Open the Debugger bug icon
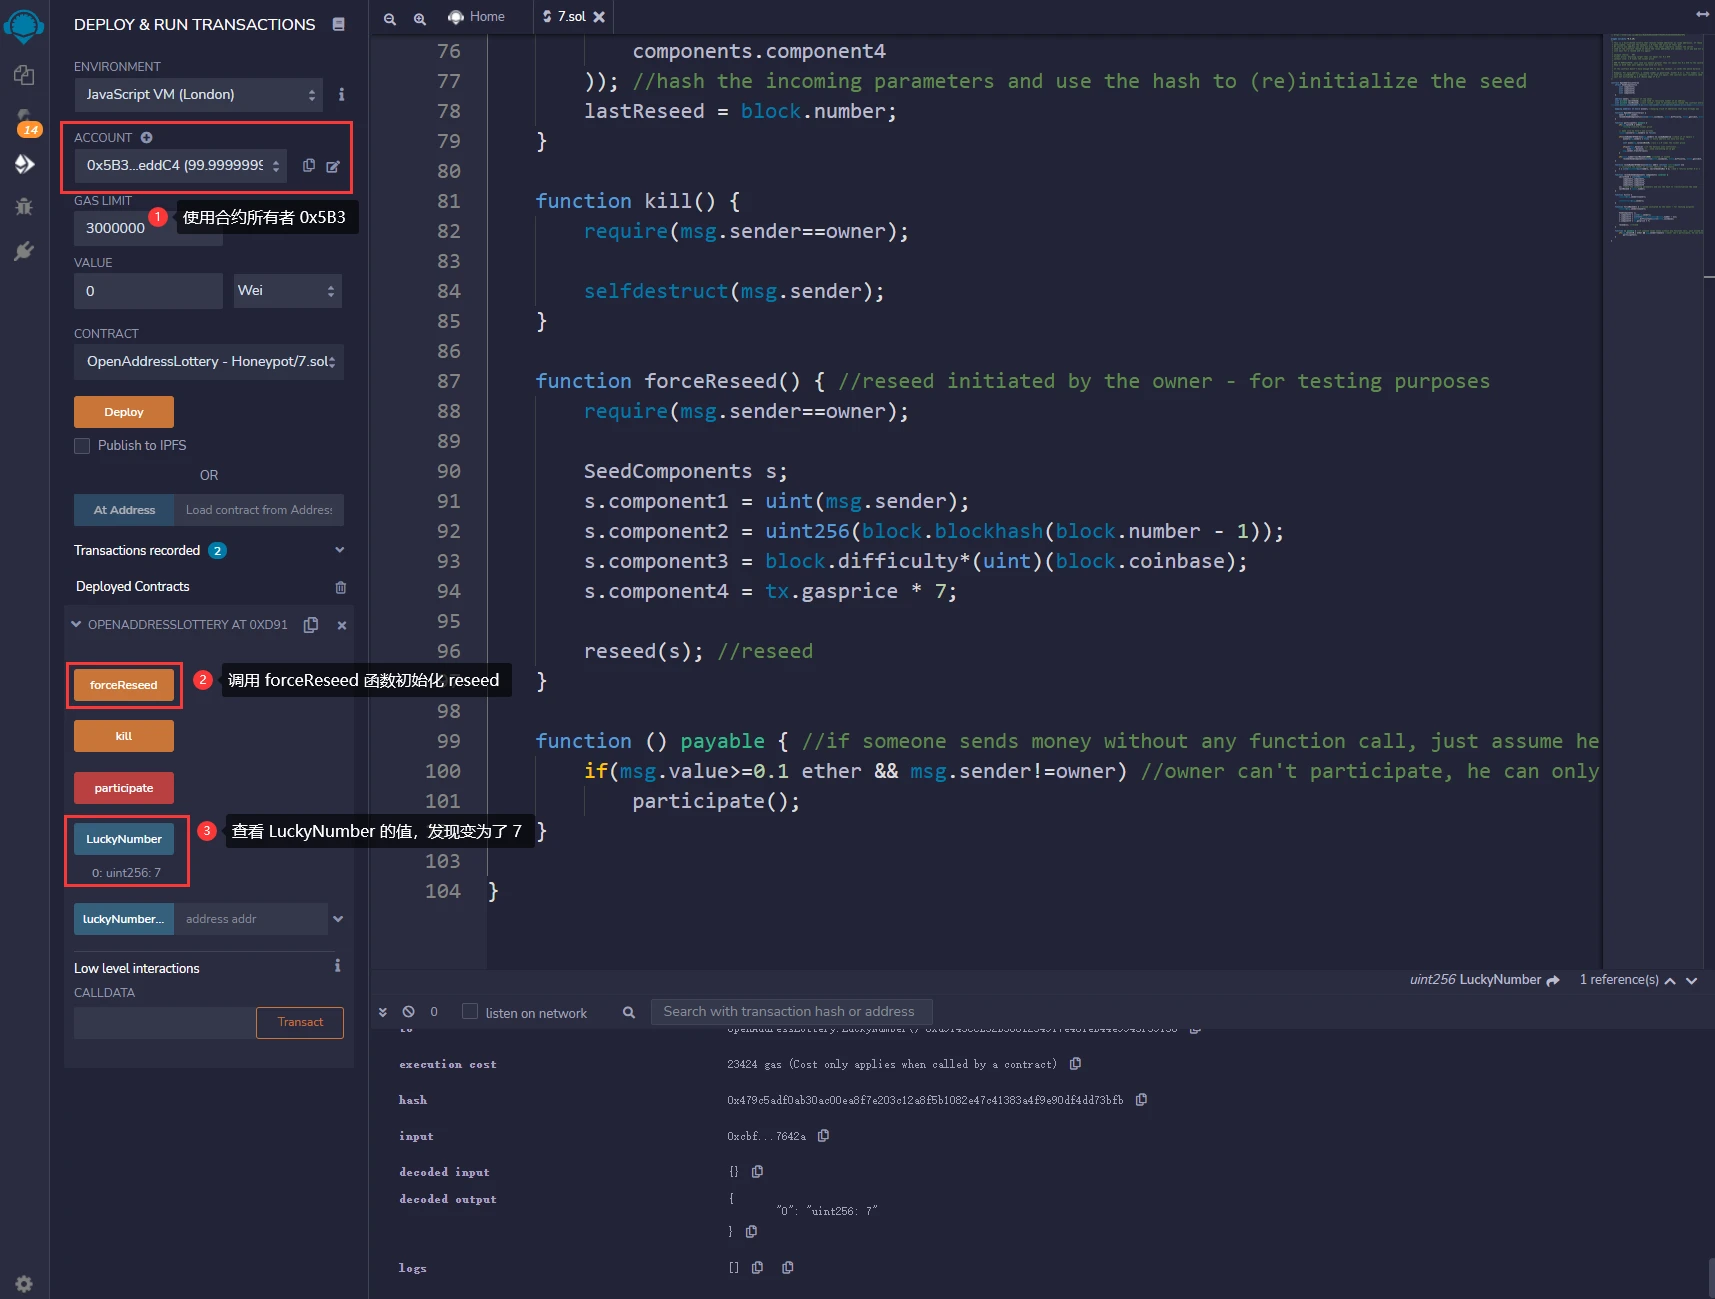Screen dimensions: 1715x1299 (x=24, y=207)
